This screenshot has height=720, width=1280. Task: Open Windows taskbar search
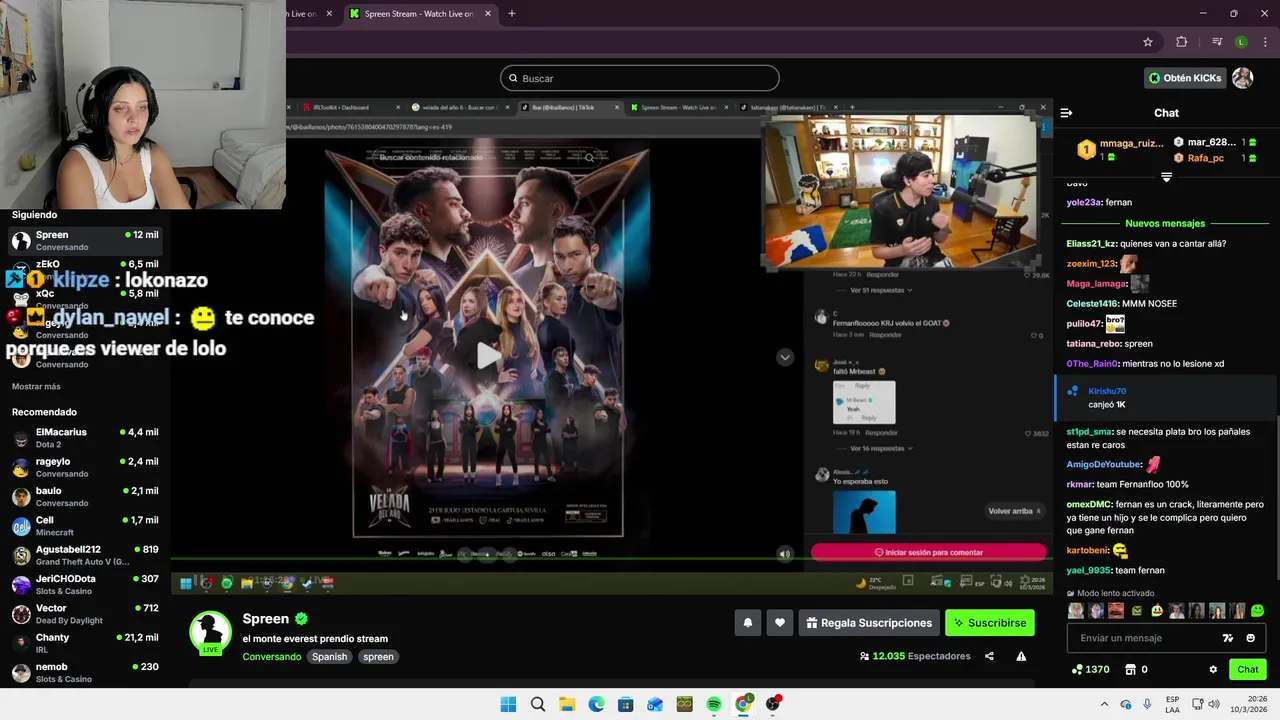tap(538, 704)
